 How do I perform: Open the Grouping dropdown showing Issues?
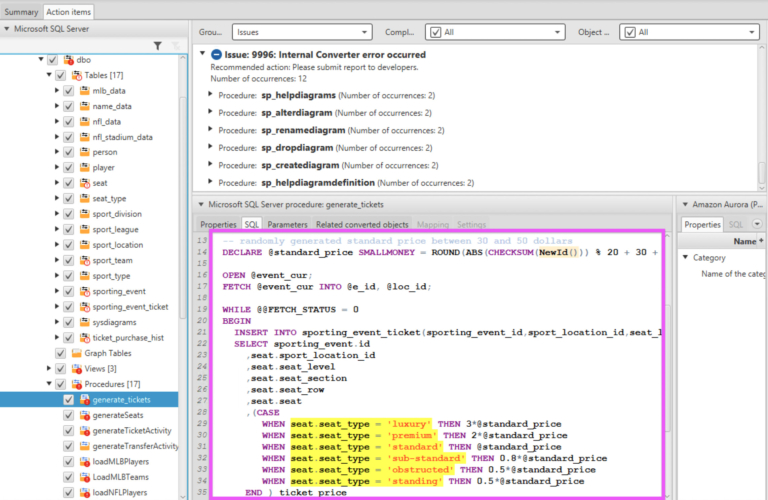pos(300,32)
